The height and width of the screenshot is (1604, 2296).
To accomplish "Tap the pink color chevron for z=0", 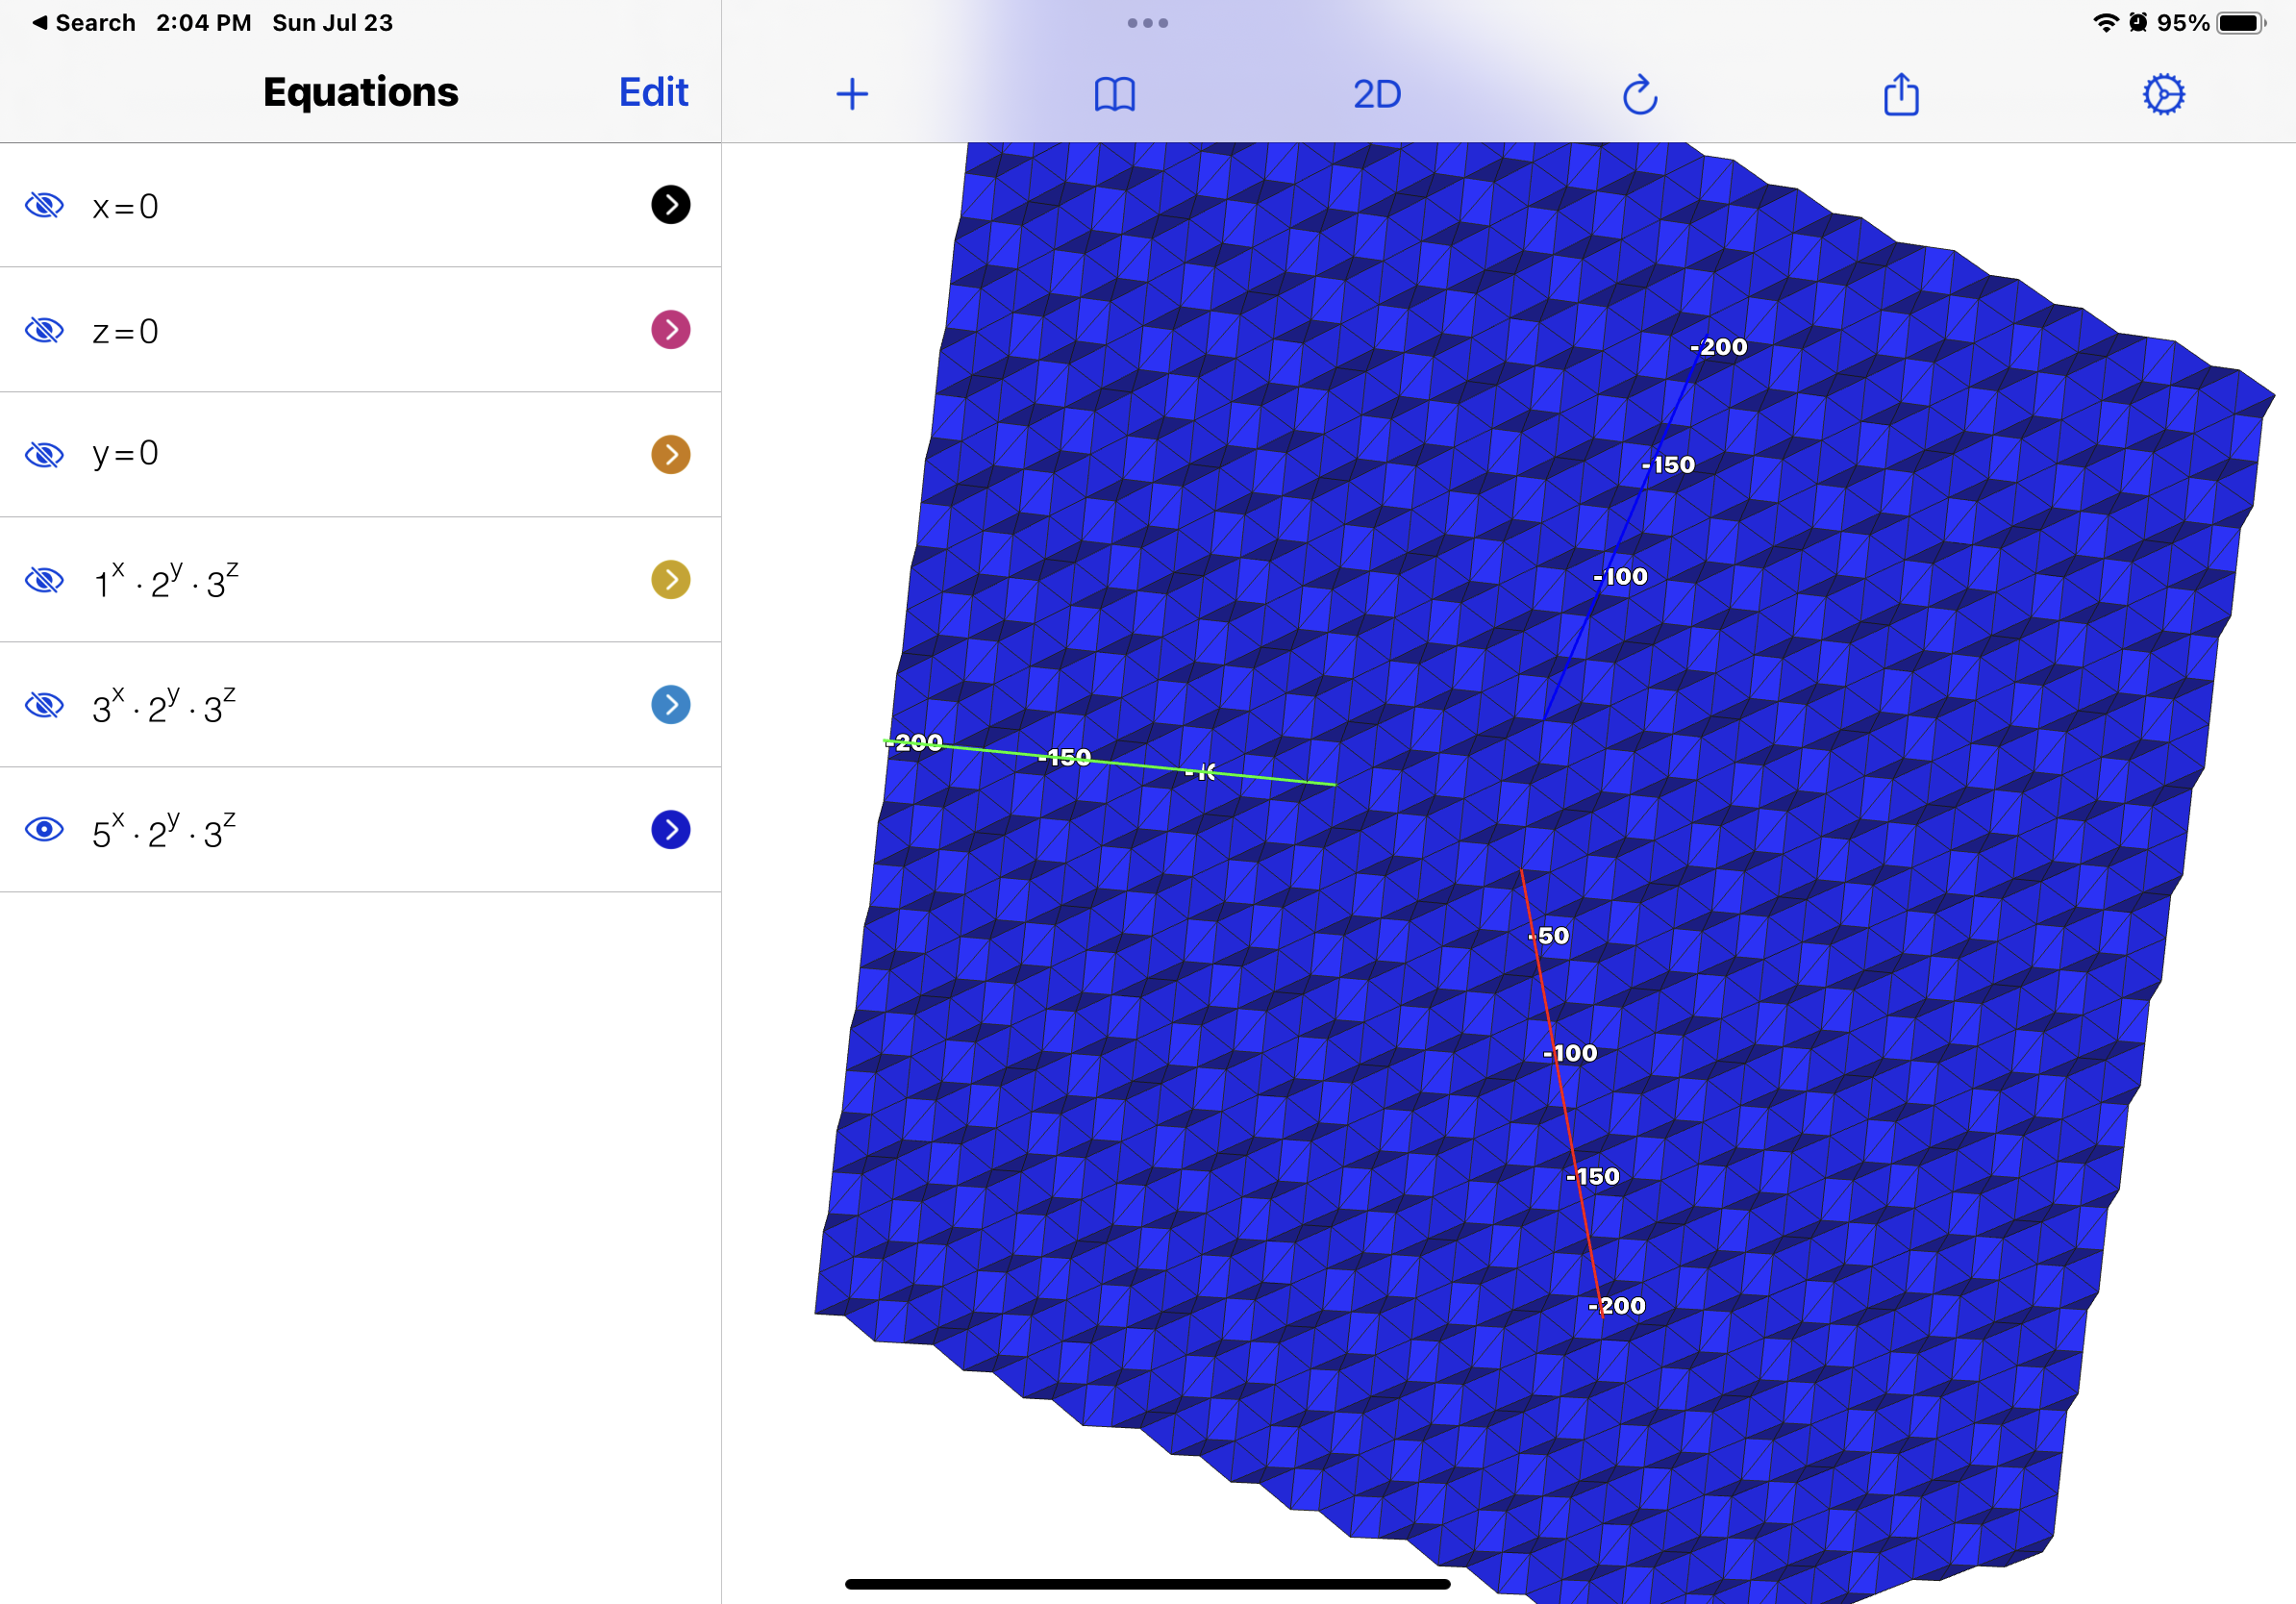I will 670,329.
